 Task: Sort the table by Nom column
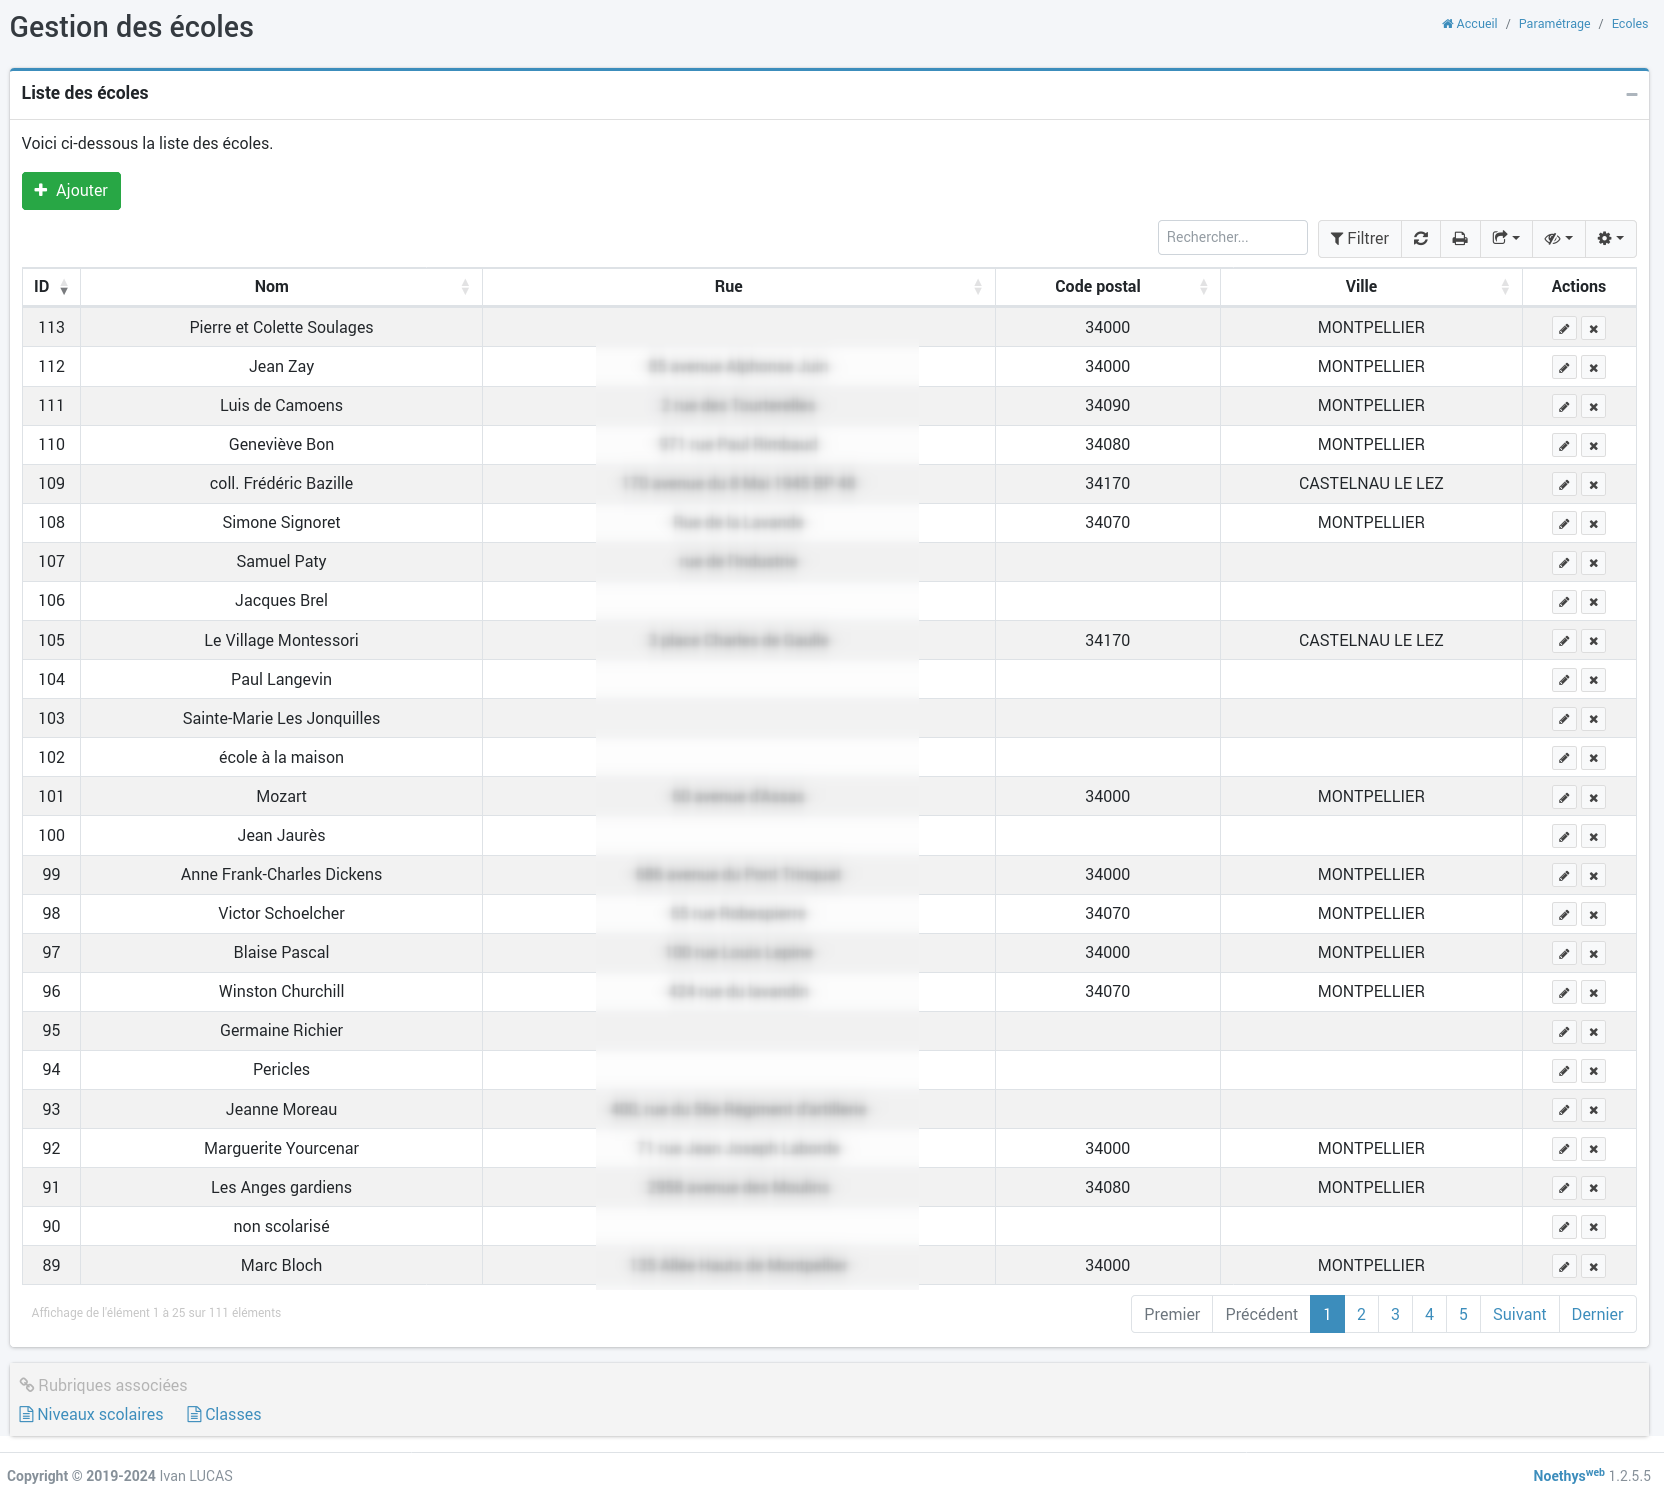click(x=271, y=287)
